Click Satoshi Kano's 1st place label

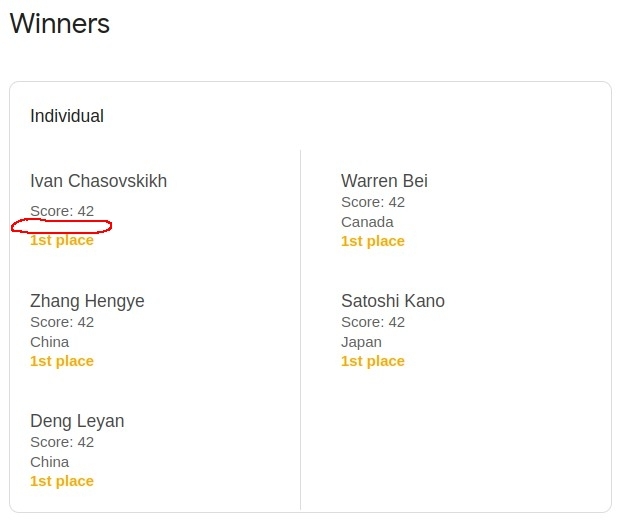(373, 361)
